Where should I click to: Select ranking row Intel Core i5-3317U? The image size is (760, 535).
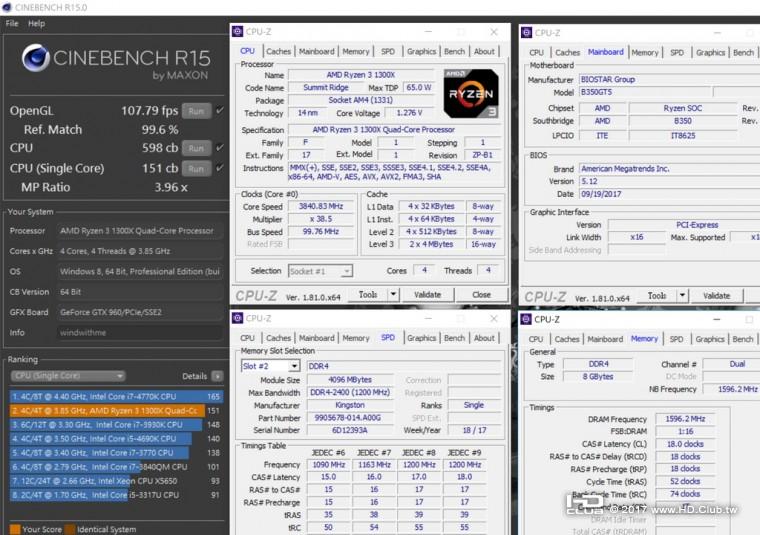[116, 495]
